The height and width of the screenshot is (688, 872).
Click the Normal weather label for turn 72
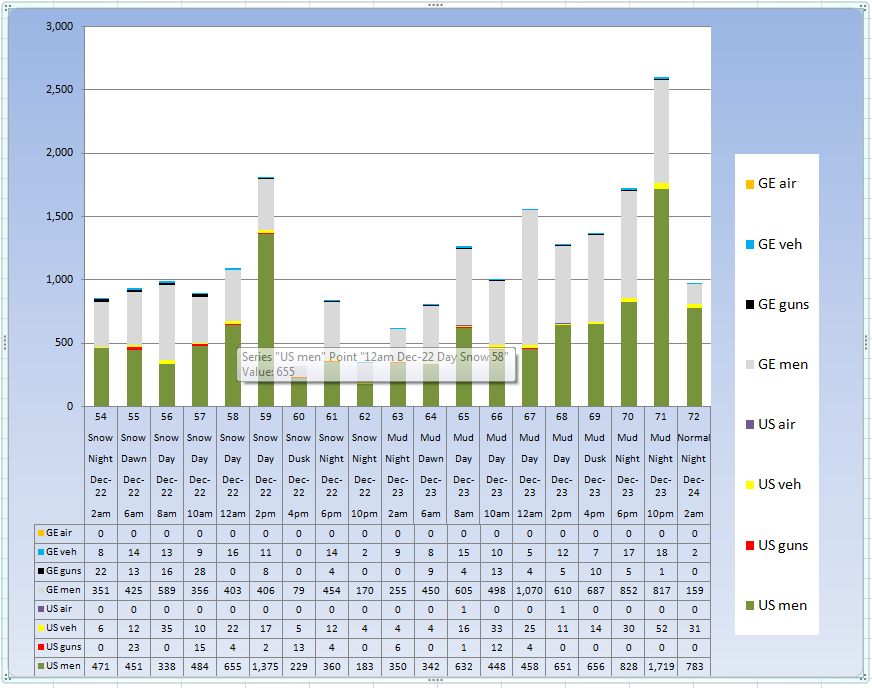[x=693, y=438]
